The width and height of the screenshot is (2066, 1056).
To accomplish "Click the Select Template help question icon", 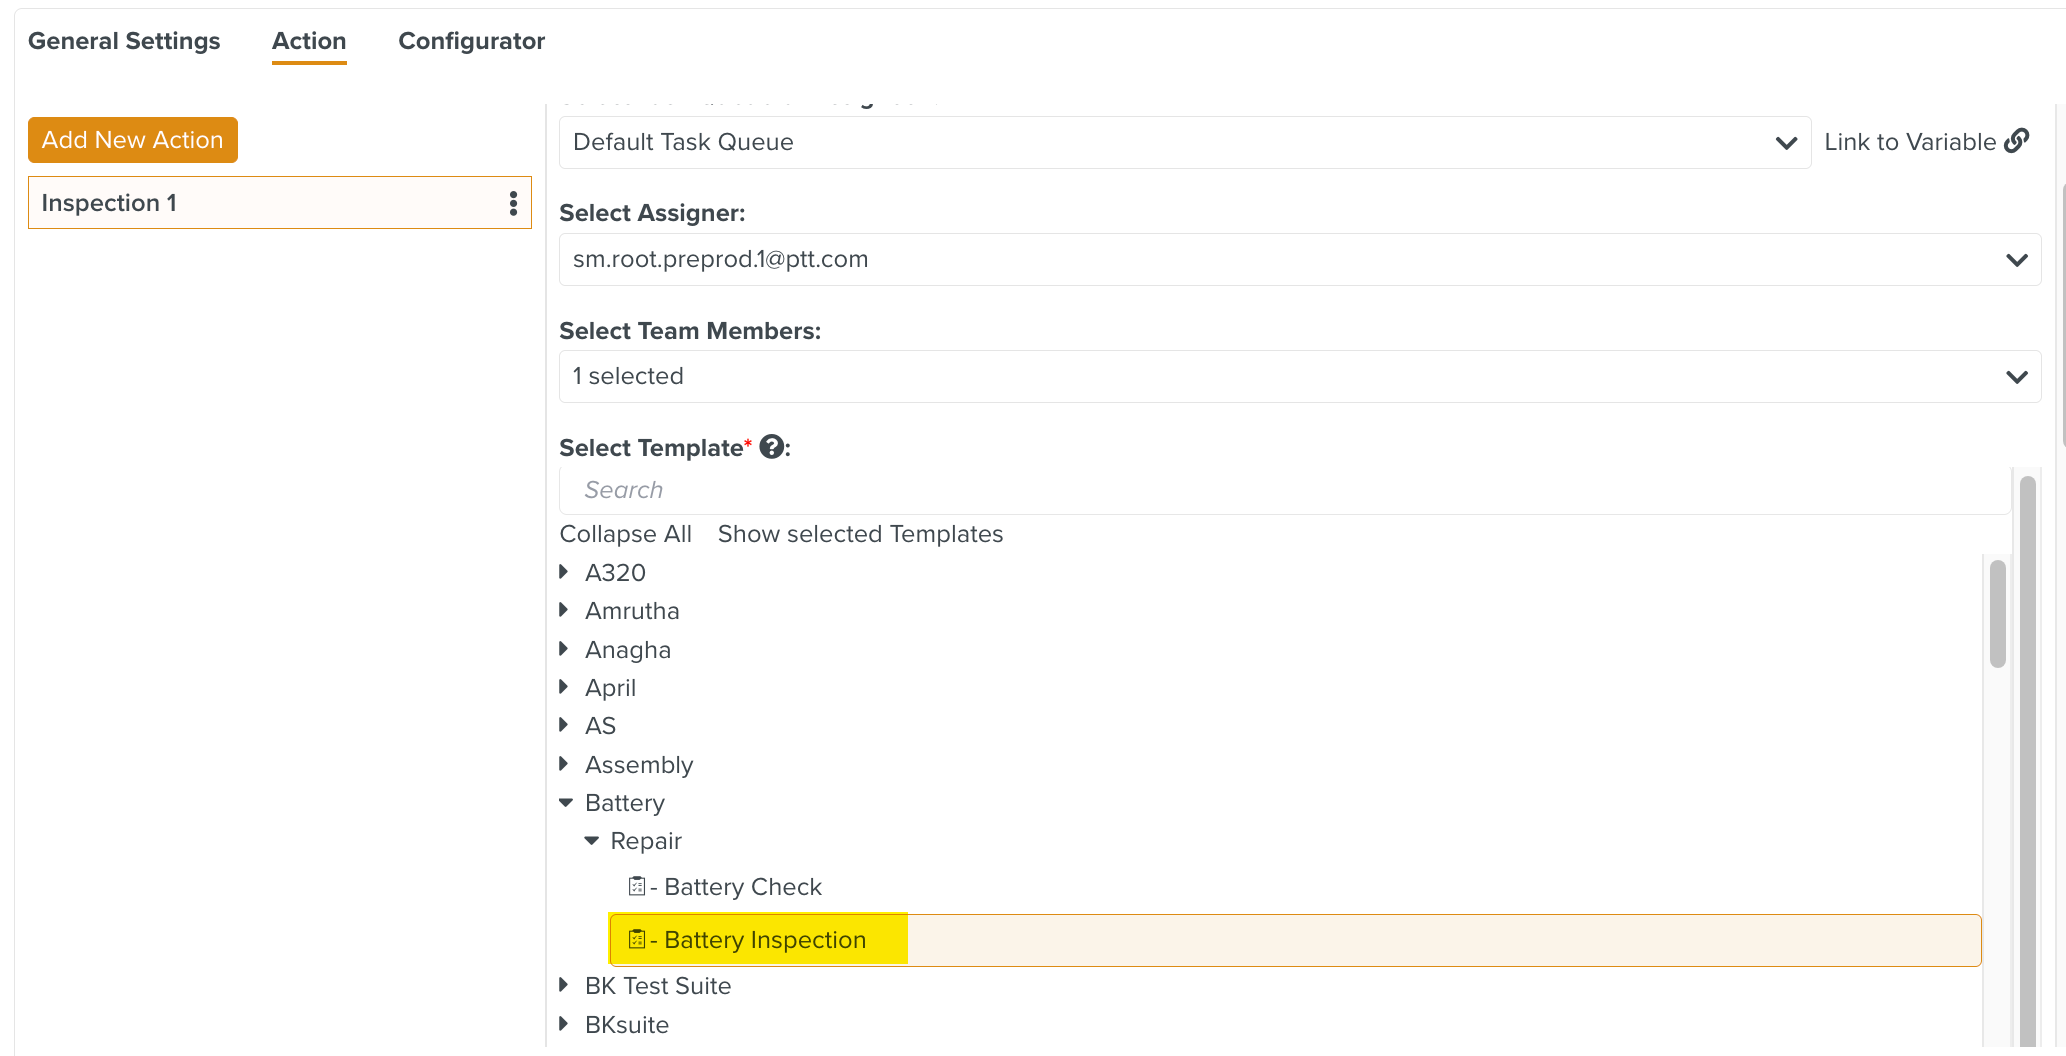I will (771, 447).
